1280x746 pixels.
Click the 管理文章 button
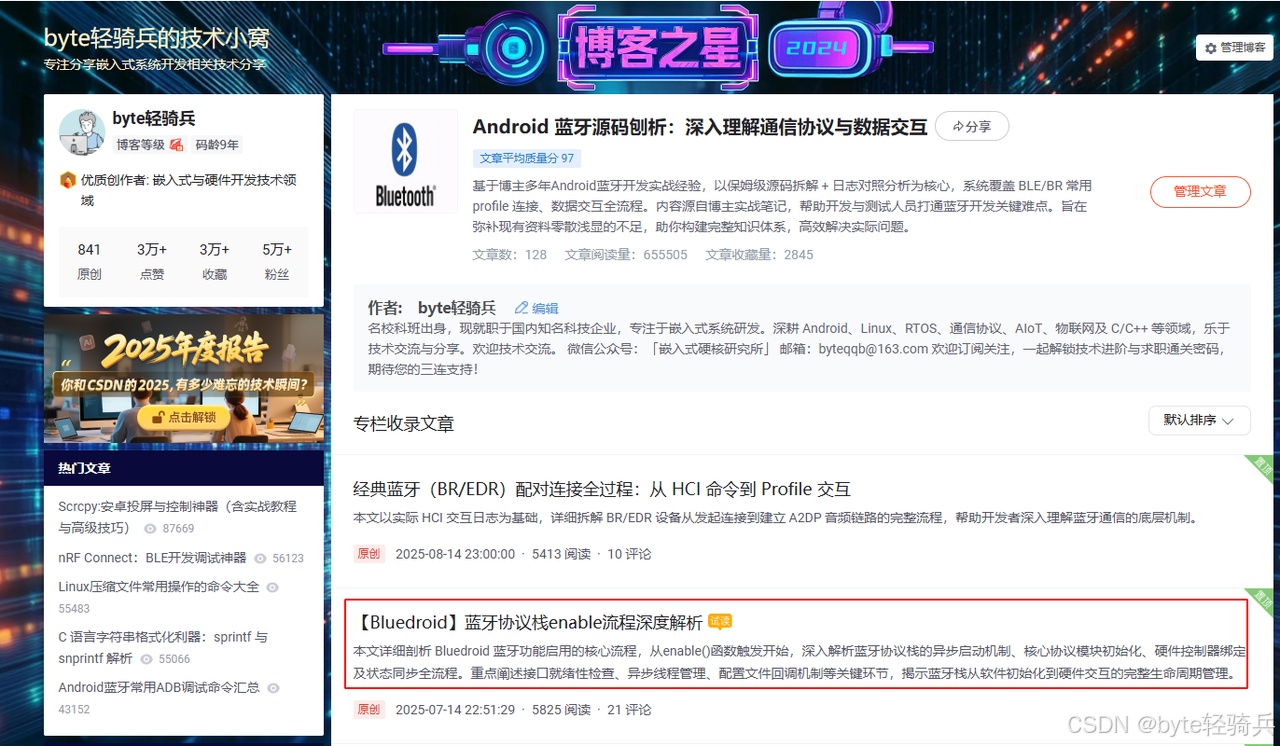pyautogui.click(x=1200, y=191)
